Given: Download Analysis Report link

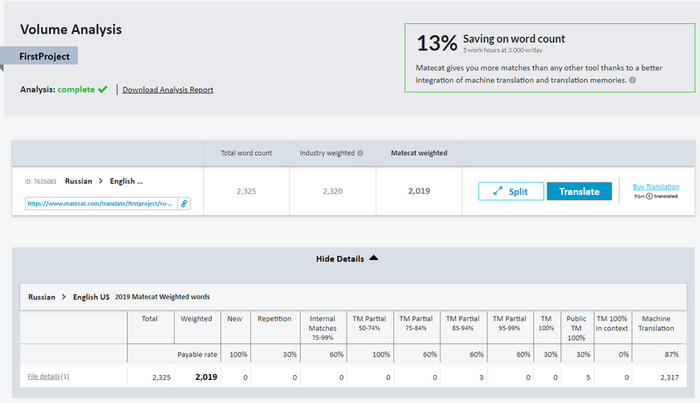Looking at the screenshot, I should tap(167, 90).
